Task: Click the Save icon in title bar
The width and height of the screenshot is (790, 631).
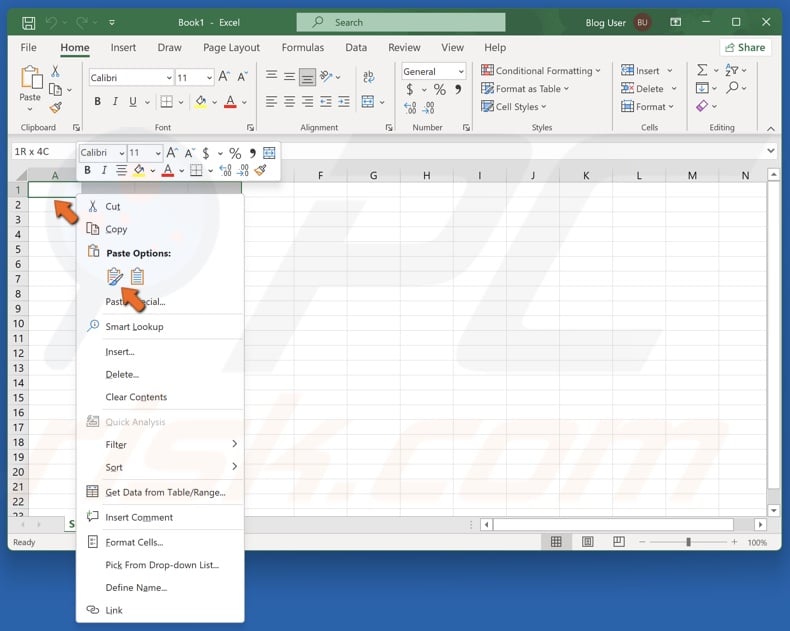Action: tap(28, 22)
